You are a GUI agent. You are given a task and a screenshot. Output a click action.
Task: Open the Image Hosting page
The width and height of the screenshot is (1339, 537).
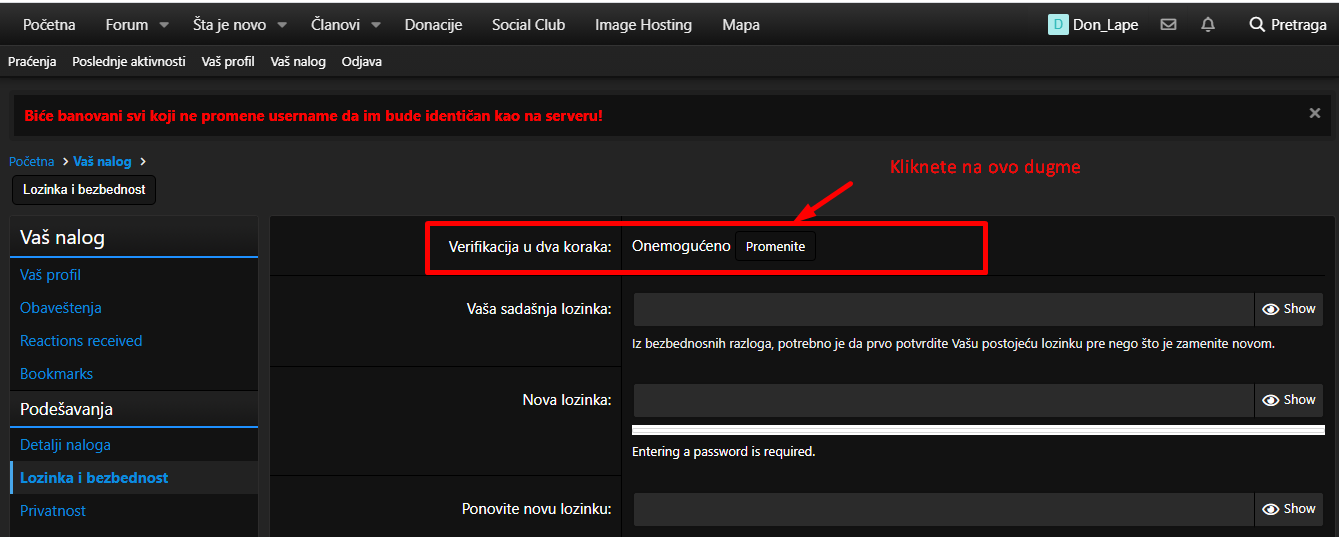pos(643,25)
